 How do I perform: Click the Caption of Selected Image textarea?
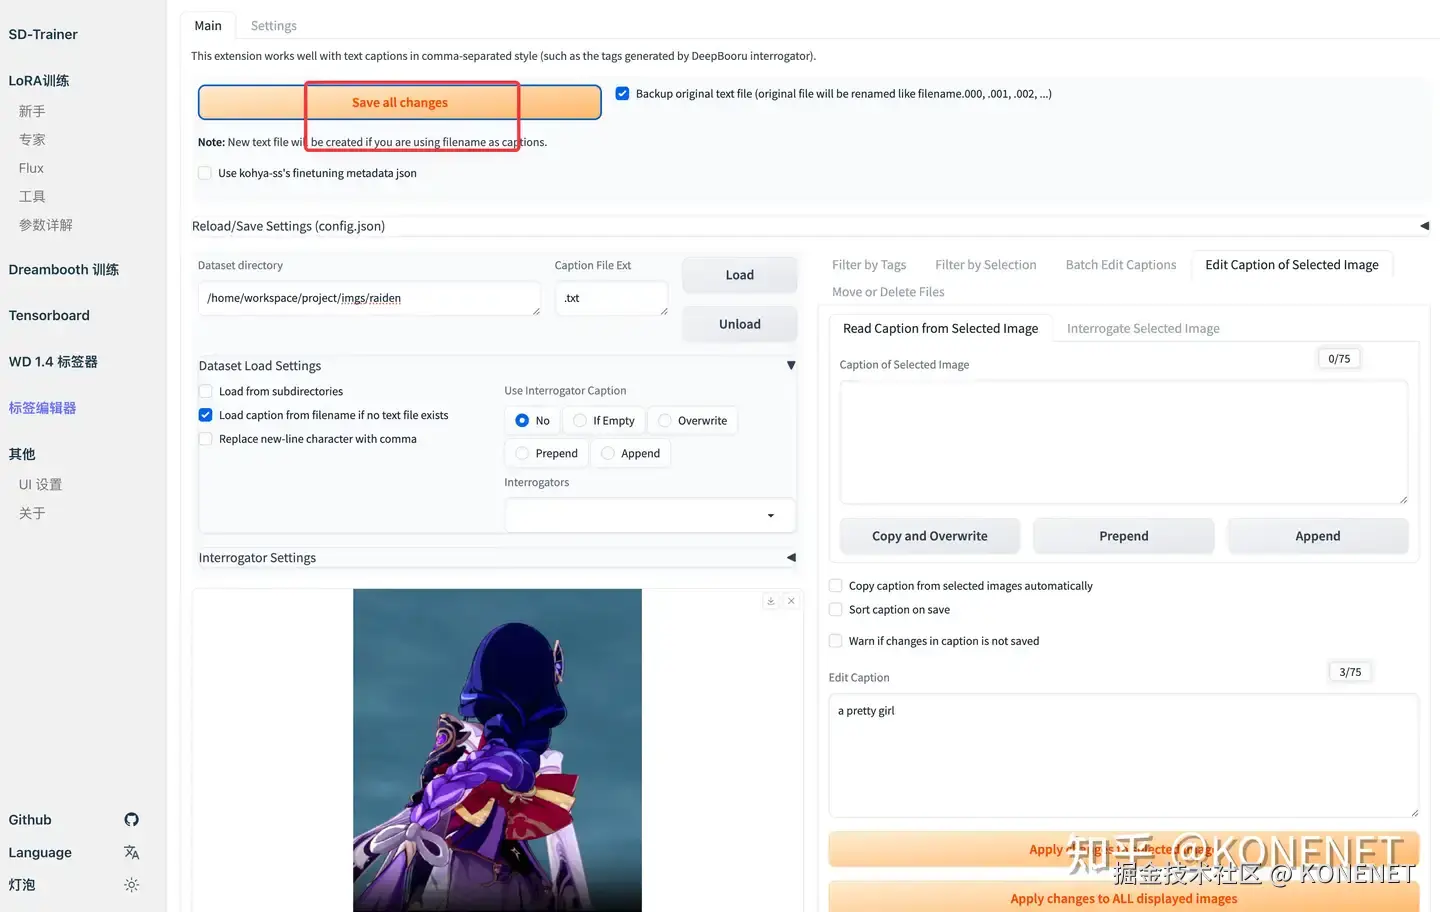1124,442
